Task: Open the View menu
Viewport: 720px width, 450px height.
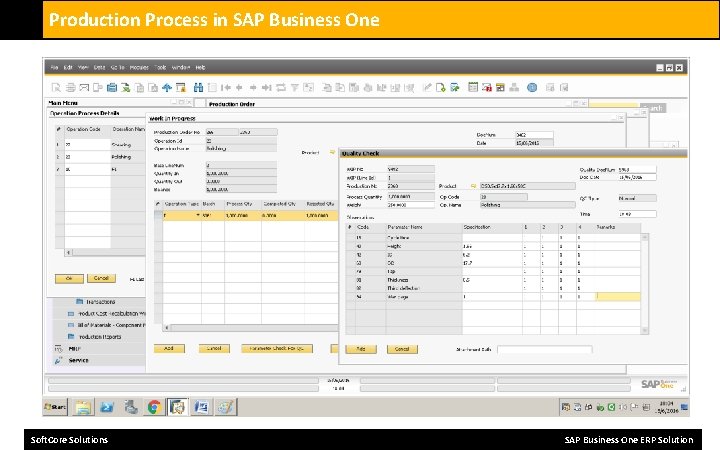Action: [83, 68]
